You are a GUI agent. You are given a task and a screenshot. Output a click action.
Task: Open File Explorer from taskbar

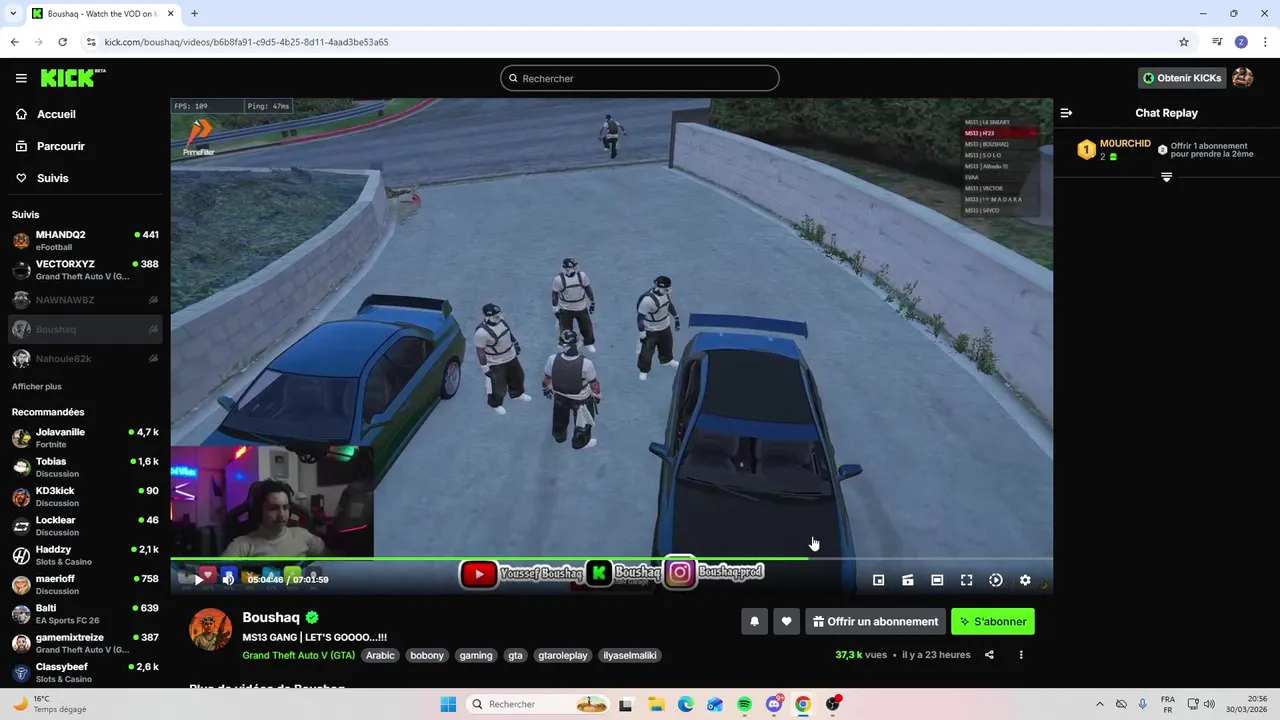tap(655, 704)
